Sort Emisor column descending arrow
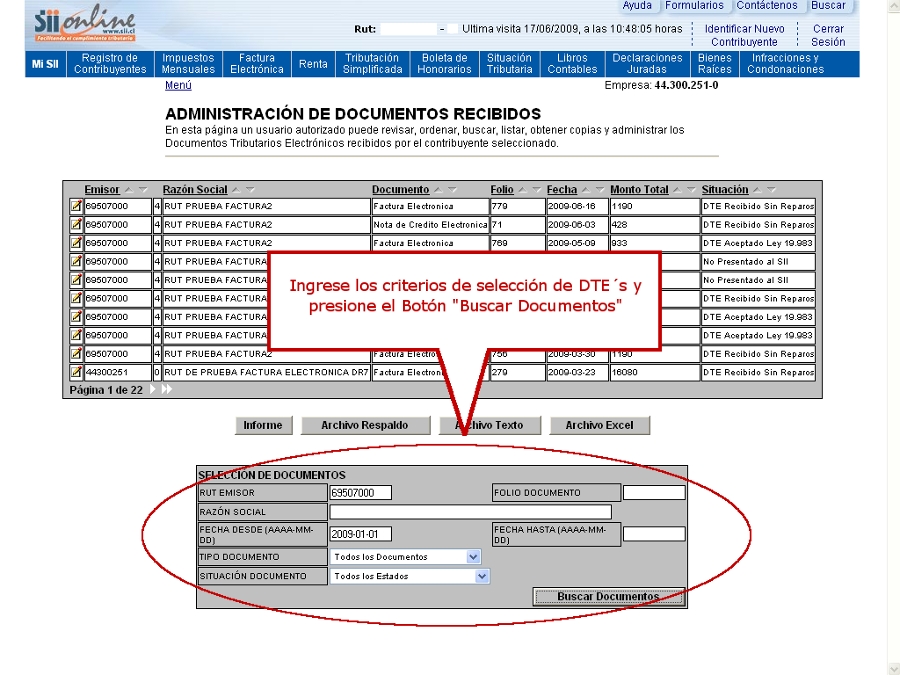 [143, 189]
